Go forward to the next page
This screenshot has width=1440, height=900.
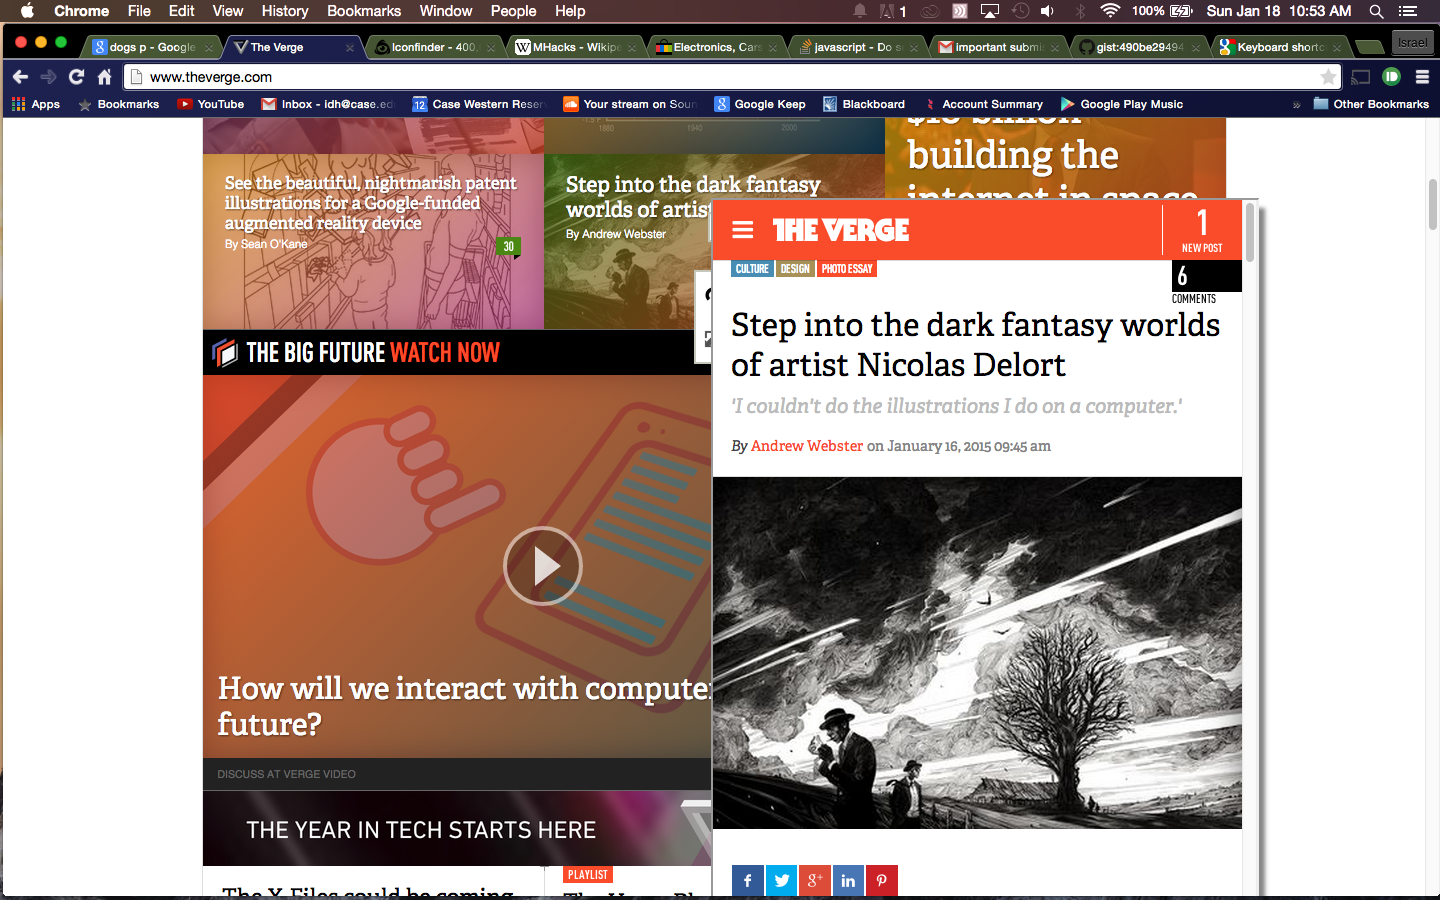(x=48, y=77)
